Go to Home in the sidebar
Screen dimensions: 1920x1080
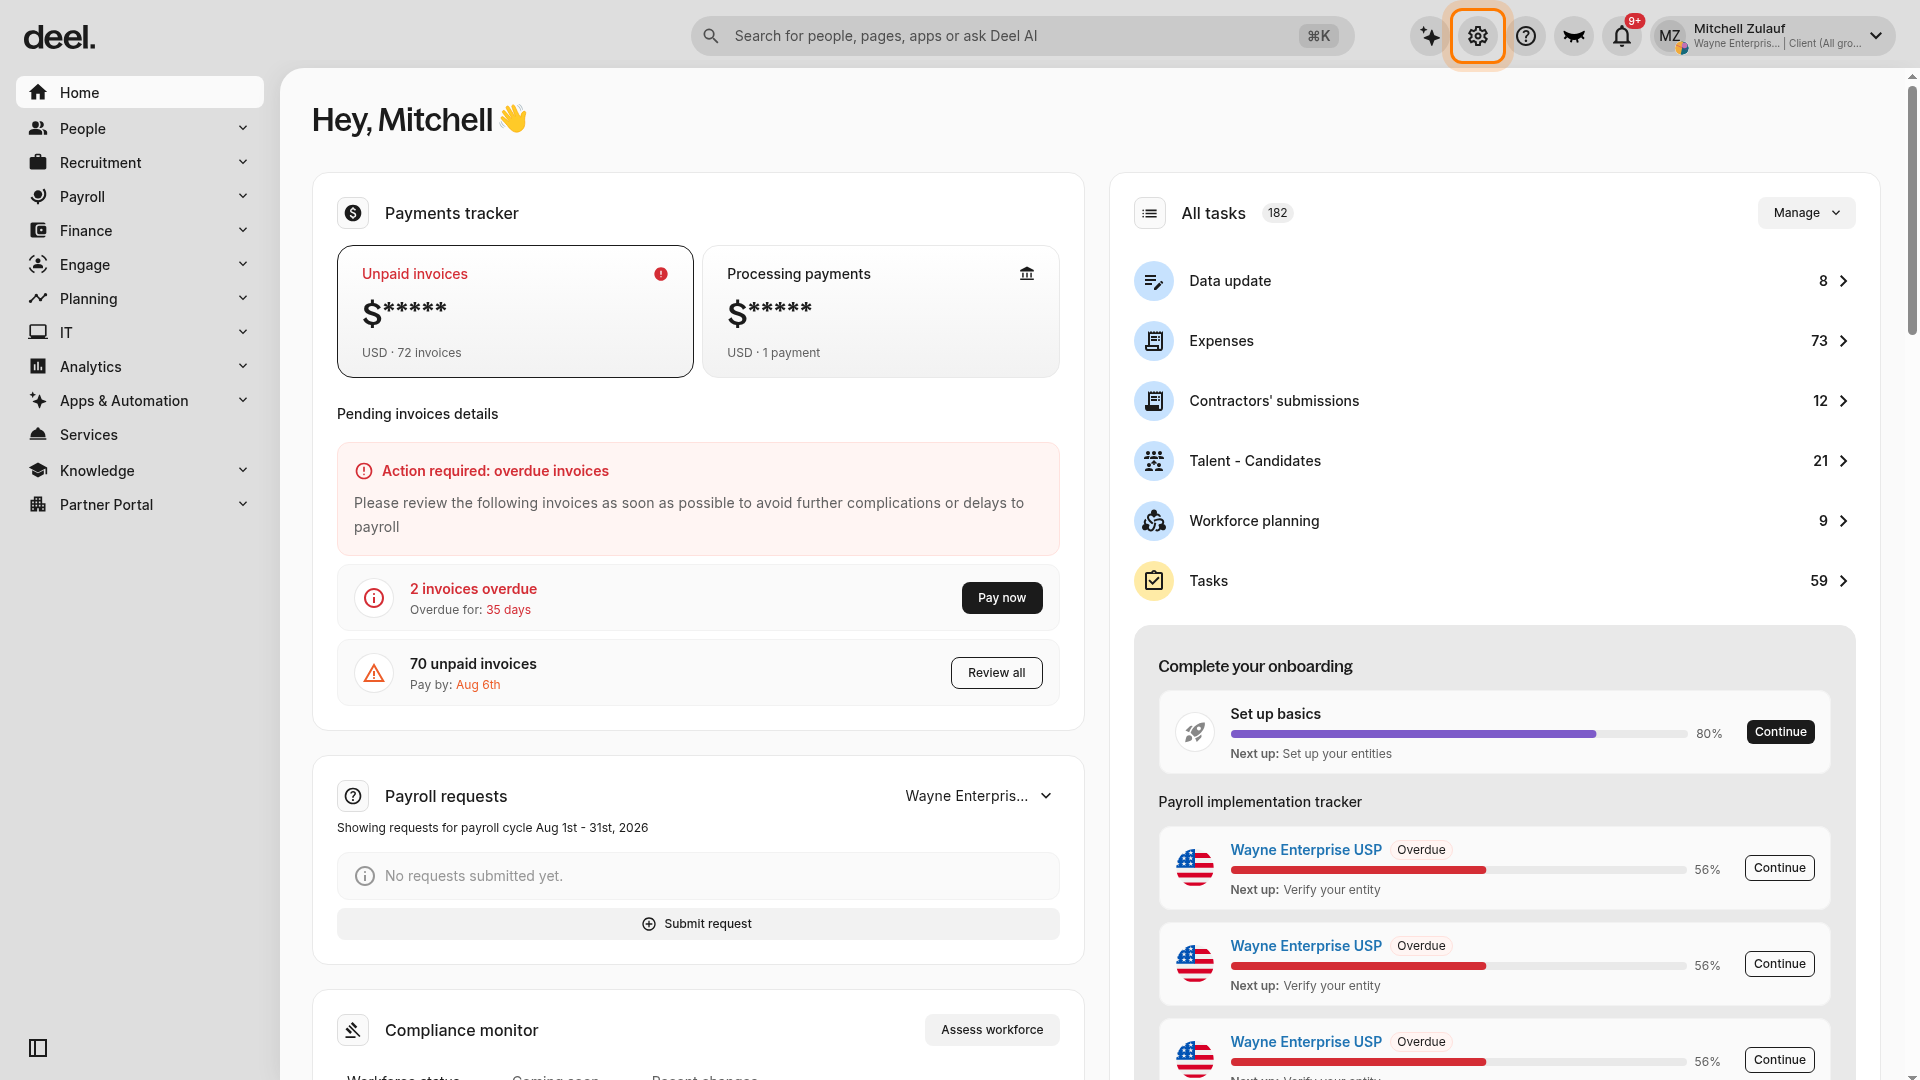tap(140, 92)
